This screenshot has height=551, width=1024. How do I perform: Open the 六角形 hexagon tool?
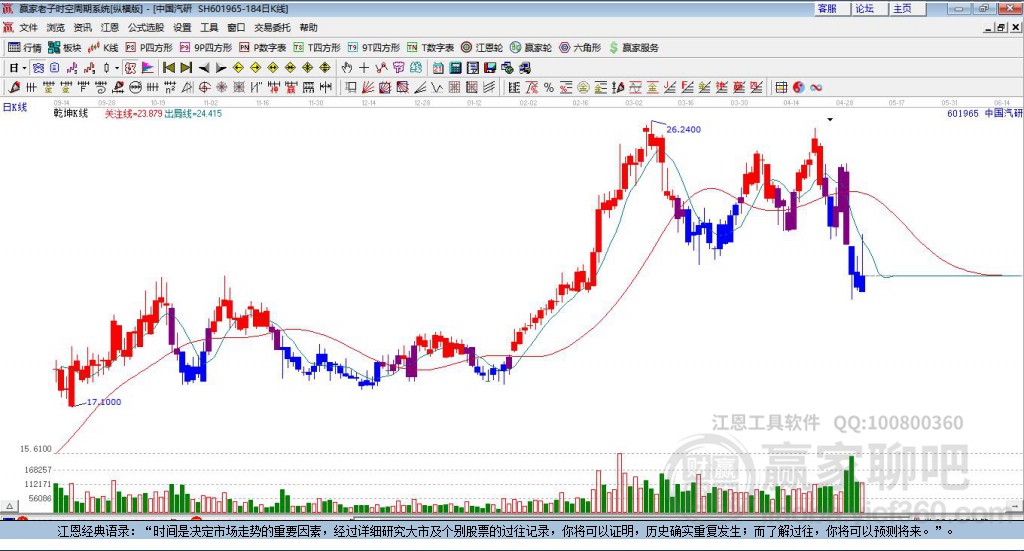tap(580, 48)
